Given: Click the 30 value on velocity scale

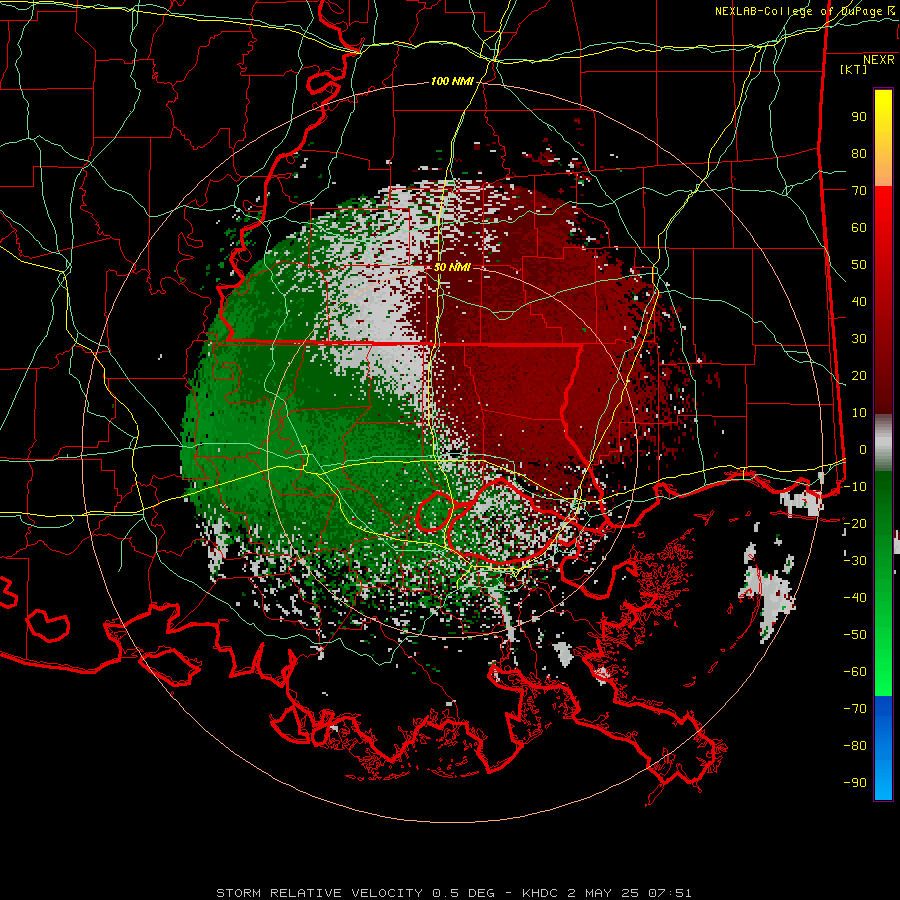Looking at the screenshot, I should pos(859,339).
